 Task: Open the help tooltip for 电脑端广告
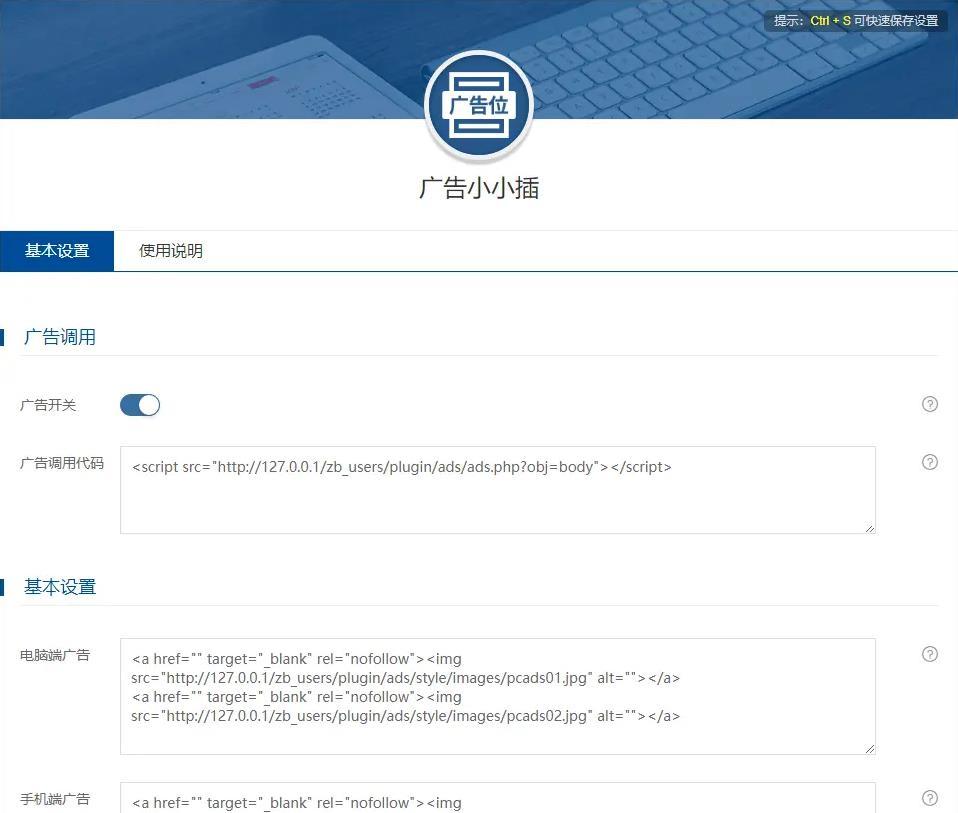(x=930, y=654)
